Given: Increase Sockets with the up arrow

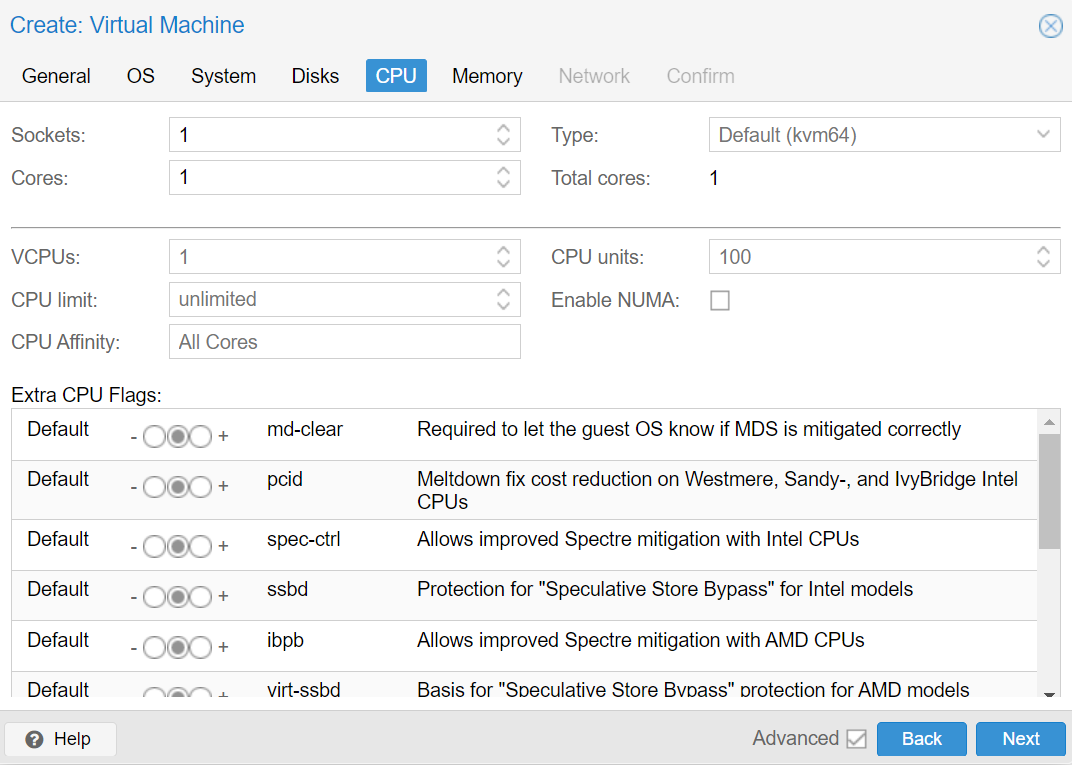Looking at the screenshot, I should coord(503,128).
